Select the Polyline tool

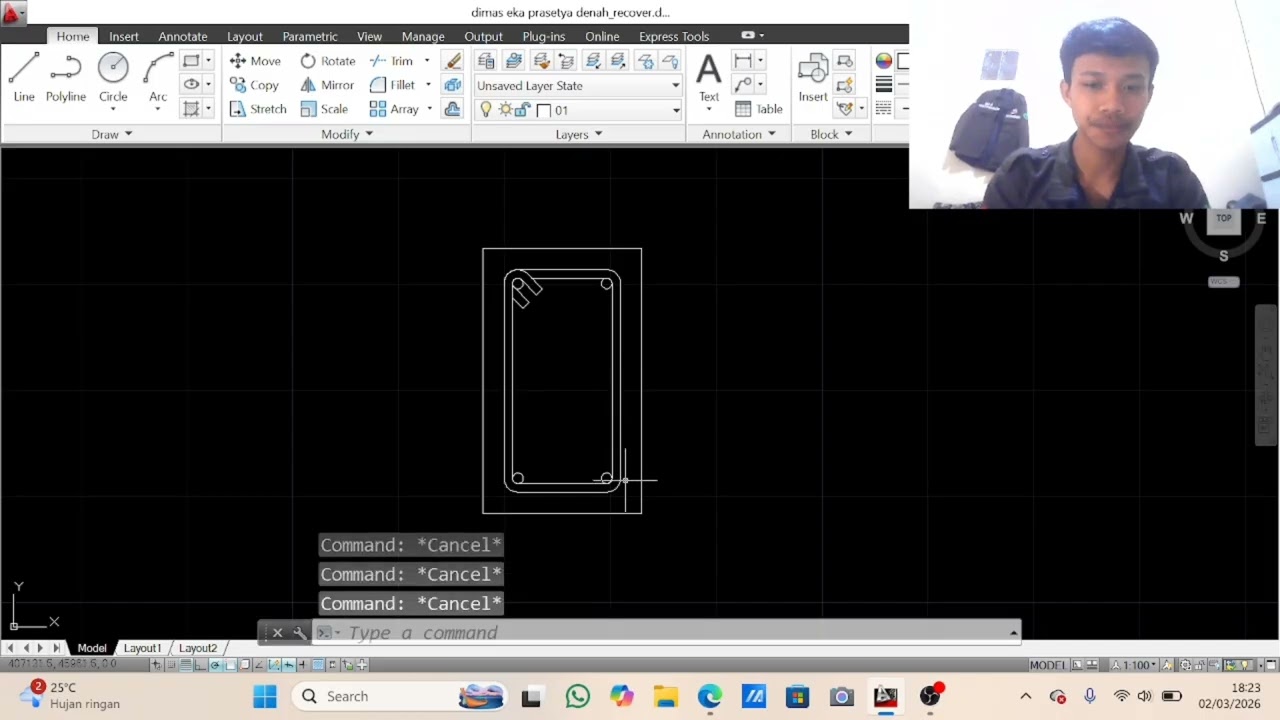pyautogui.click(x=65, y=78)
